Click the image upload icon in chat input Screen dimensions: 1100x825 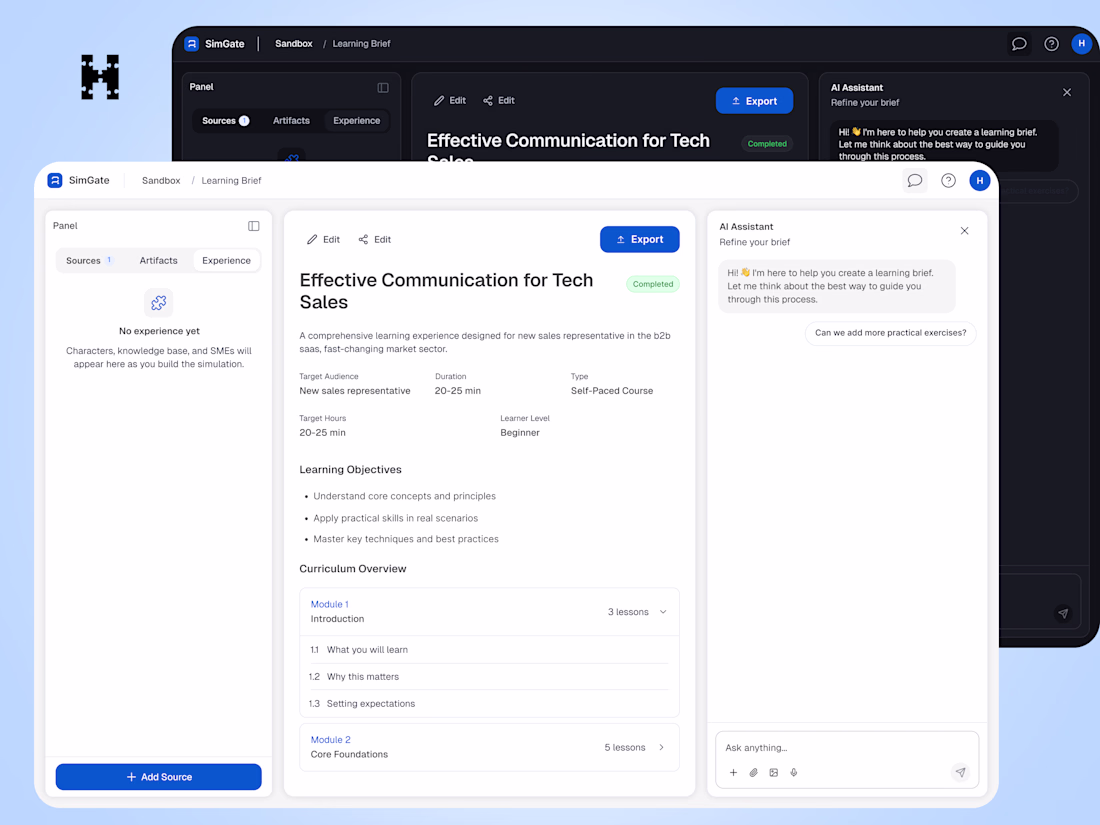(773, 772)
